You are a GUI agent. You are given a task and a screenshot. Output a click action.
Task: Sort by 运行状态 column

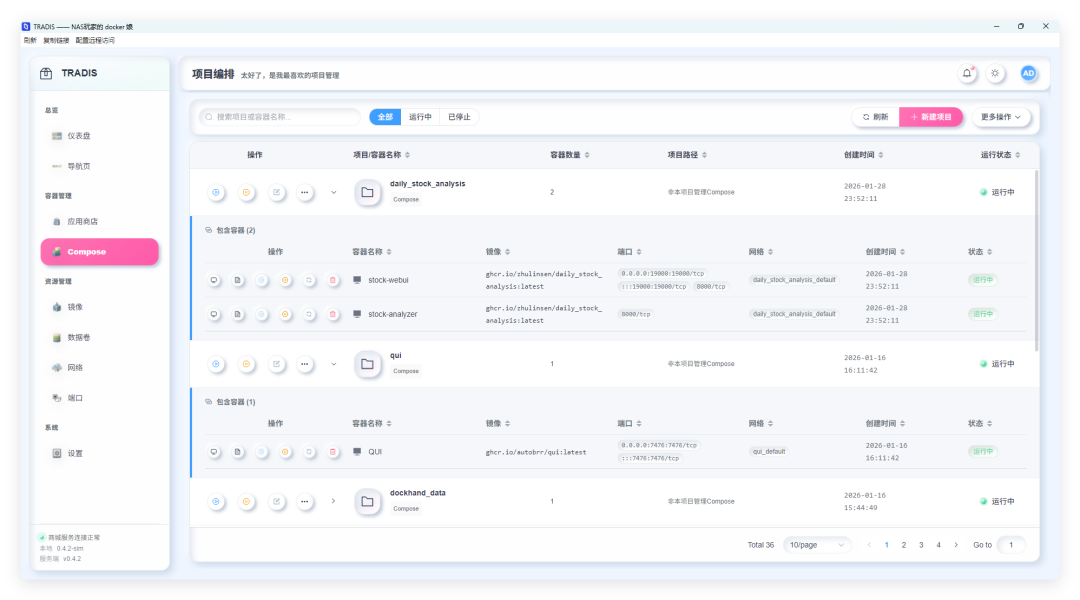coord(1001,155)
